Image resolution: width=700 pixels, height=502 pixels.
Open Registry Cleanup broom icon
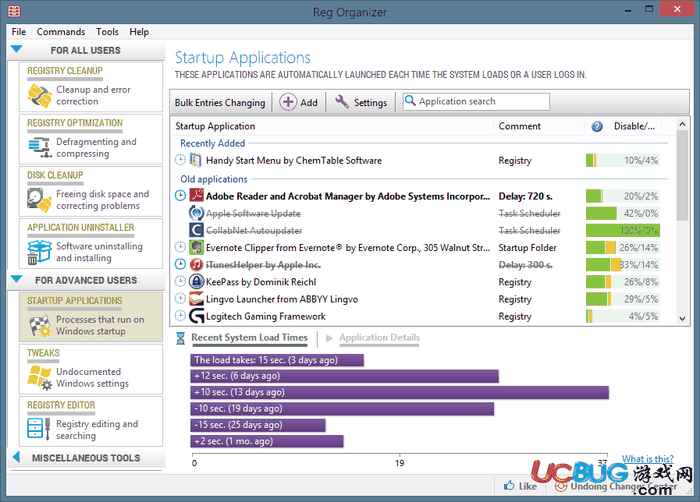40,96
